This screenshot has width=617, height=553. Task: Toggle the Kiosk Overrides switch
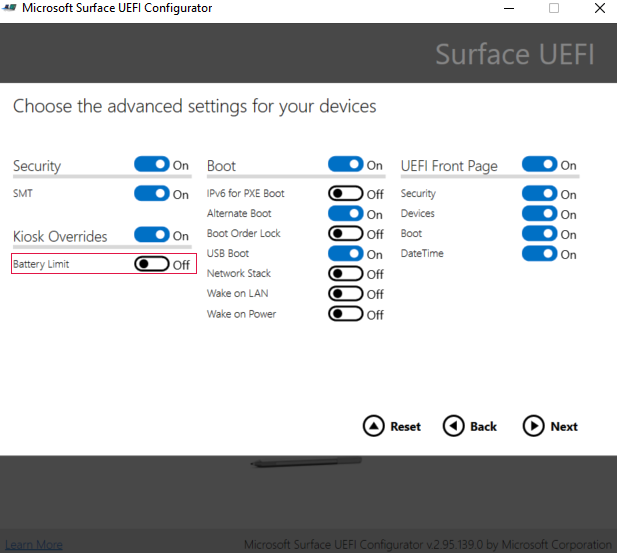[151, 235]
